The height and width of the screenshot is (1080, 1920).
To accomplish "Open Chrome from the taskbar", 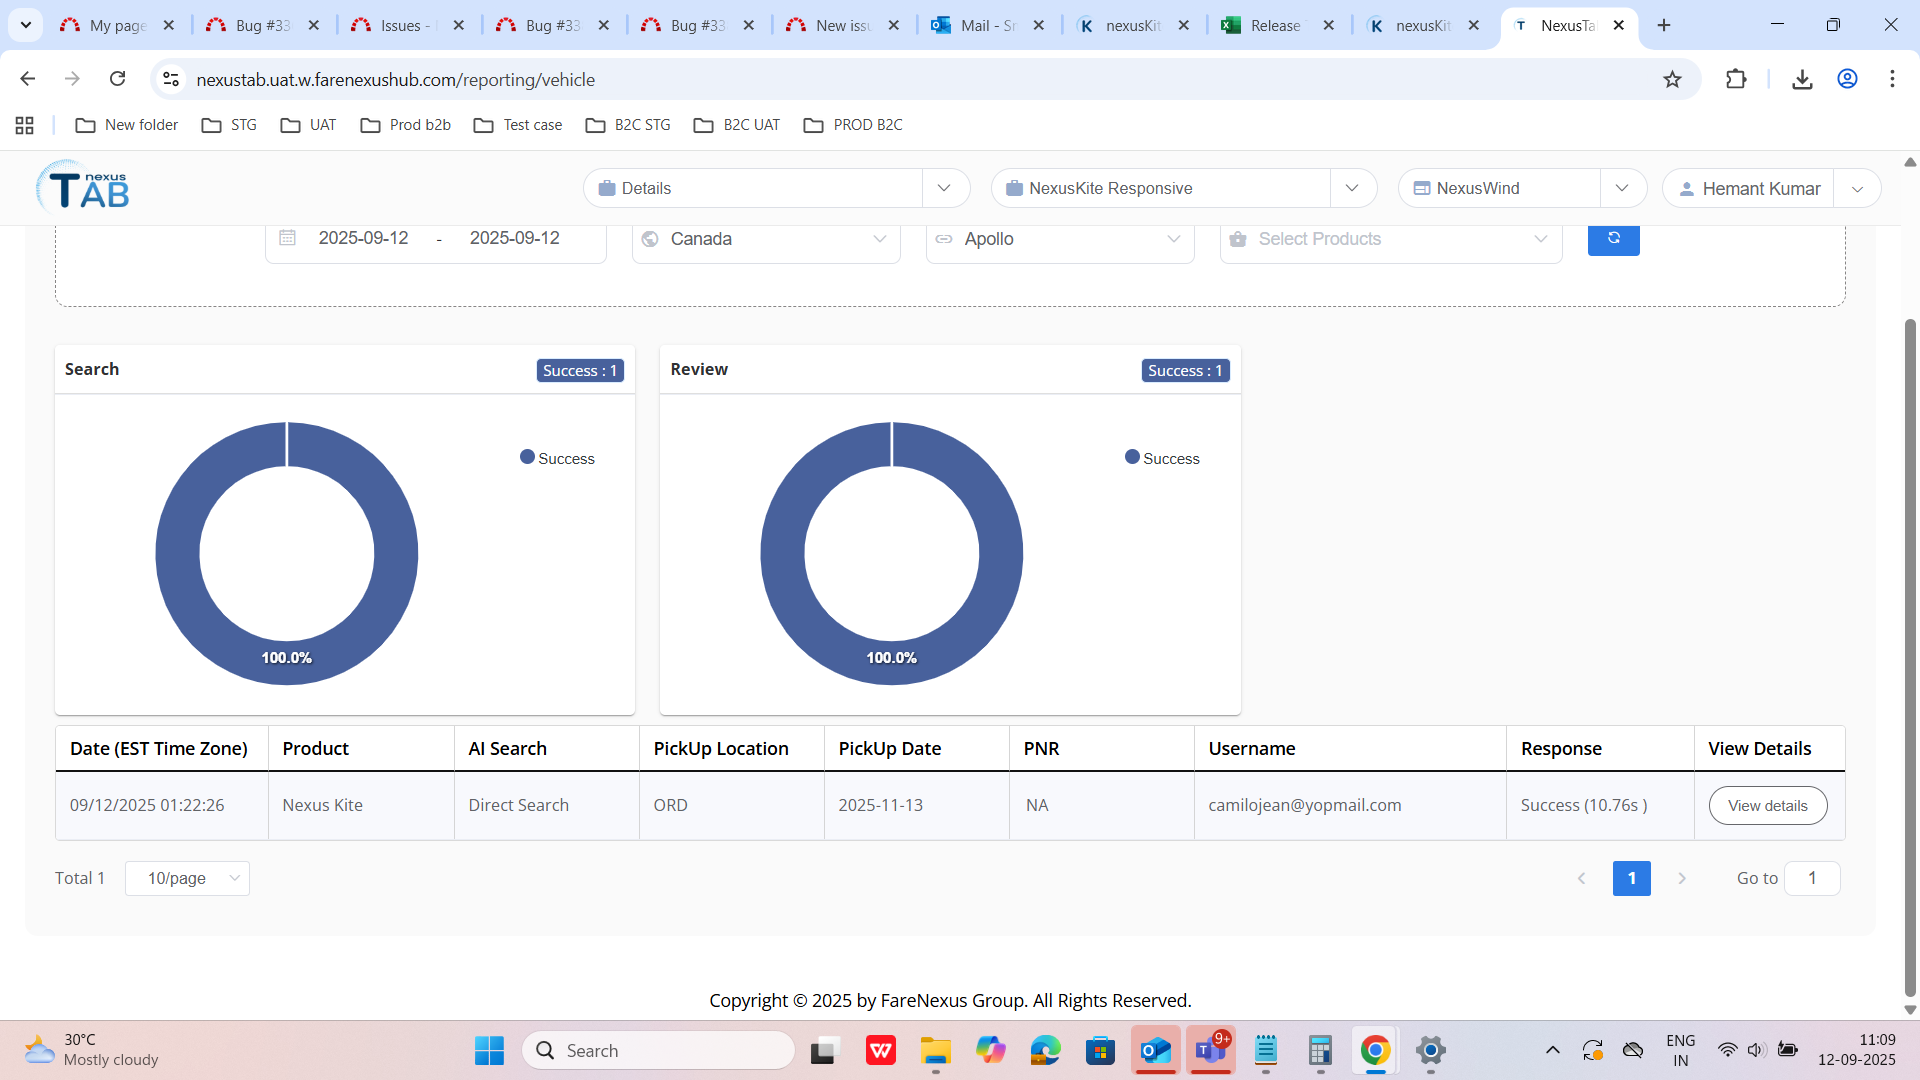I will click(1375, 1050).
